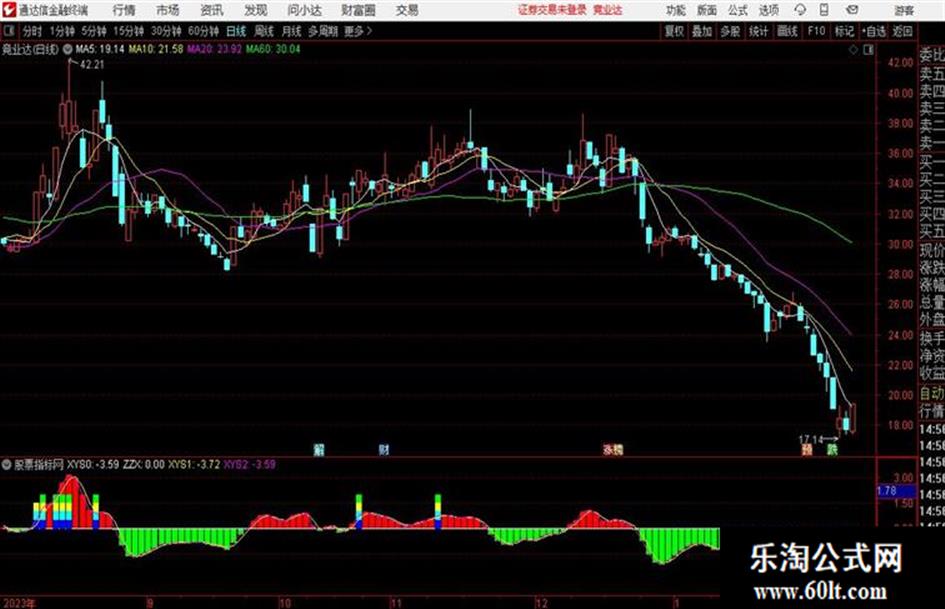Open the 画线 drawing tools
Image resolution: width=945 pixels, height=609 pixels.
tap(787, 31)
